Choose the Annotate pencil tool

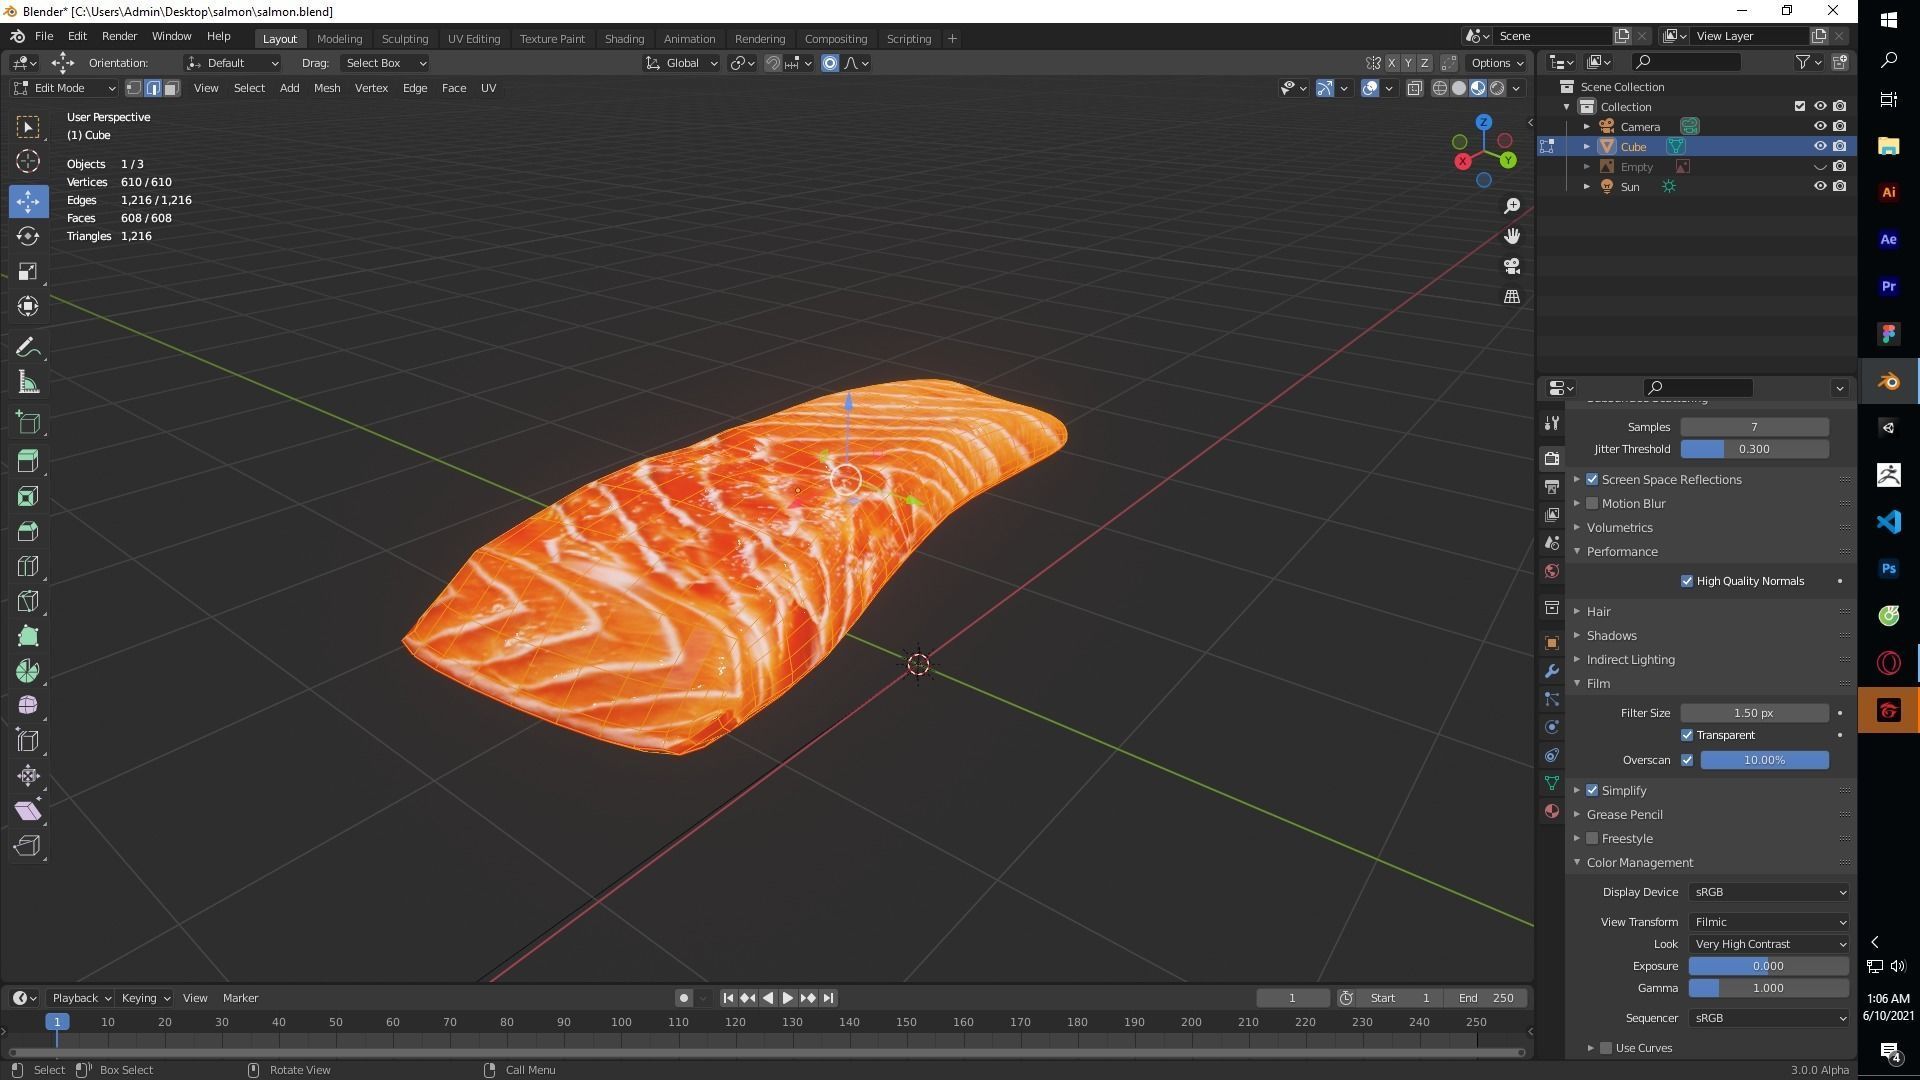pos(28,347)
